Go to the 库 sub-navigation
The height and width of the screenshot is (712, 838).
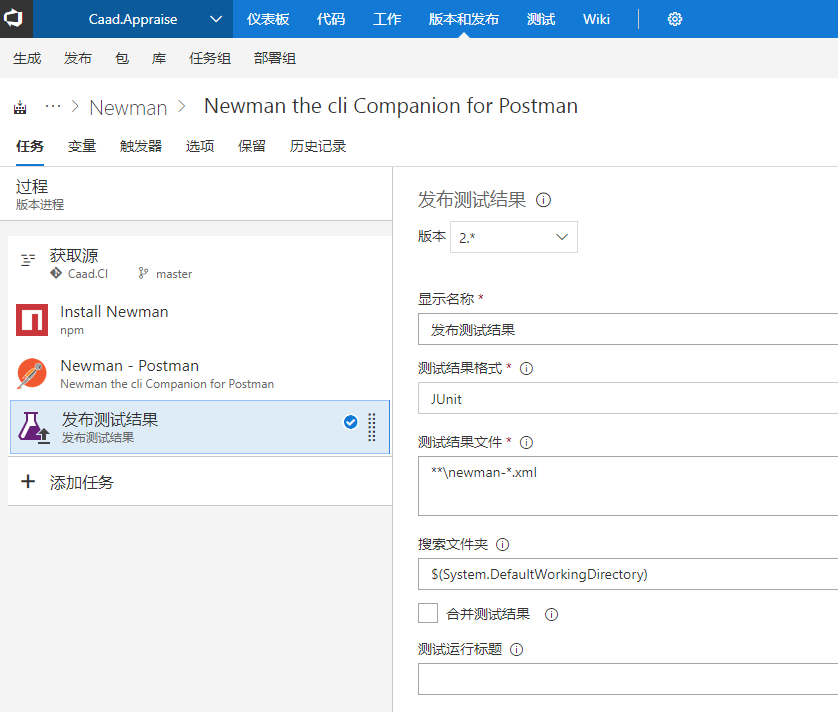[159, 58]
